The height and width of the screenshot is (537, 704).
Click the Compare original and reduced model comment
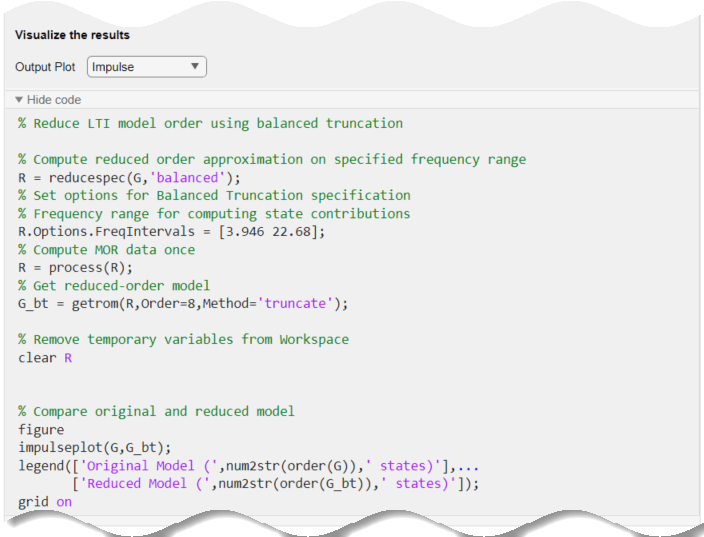(x=156, y=412)
